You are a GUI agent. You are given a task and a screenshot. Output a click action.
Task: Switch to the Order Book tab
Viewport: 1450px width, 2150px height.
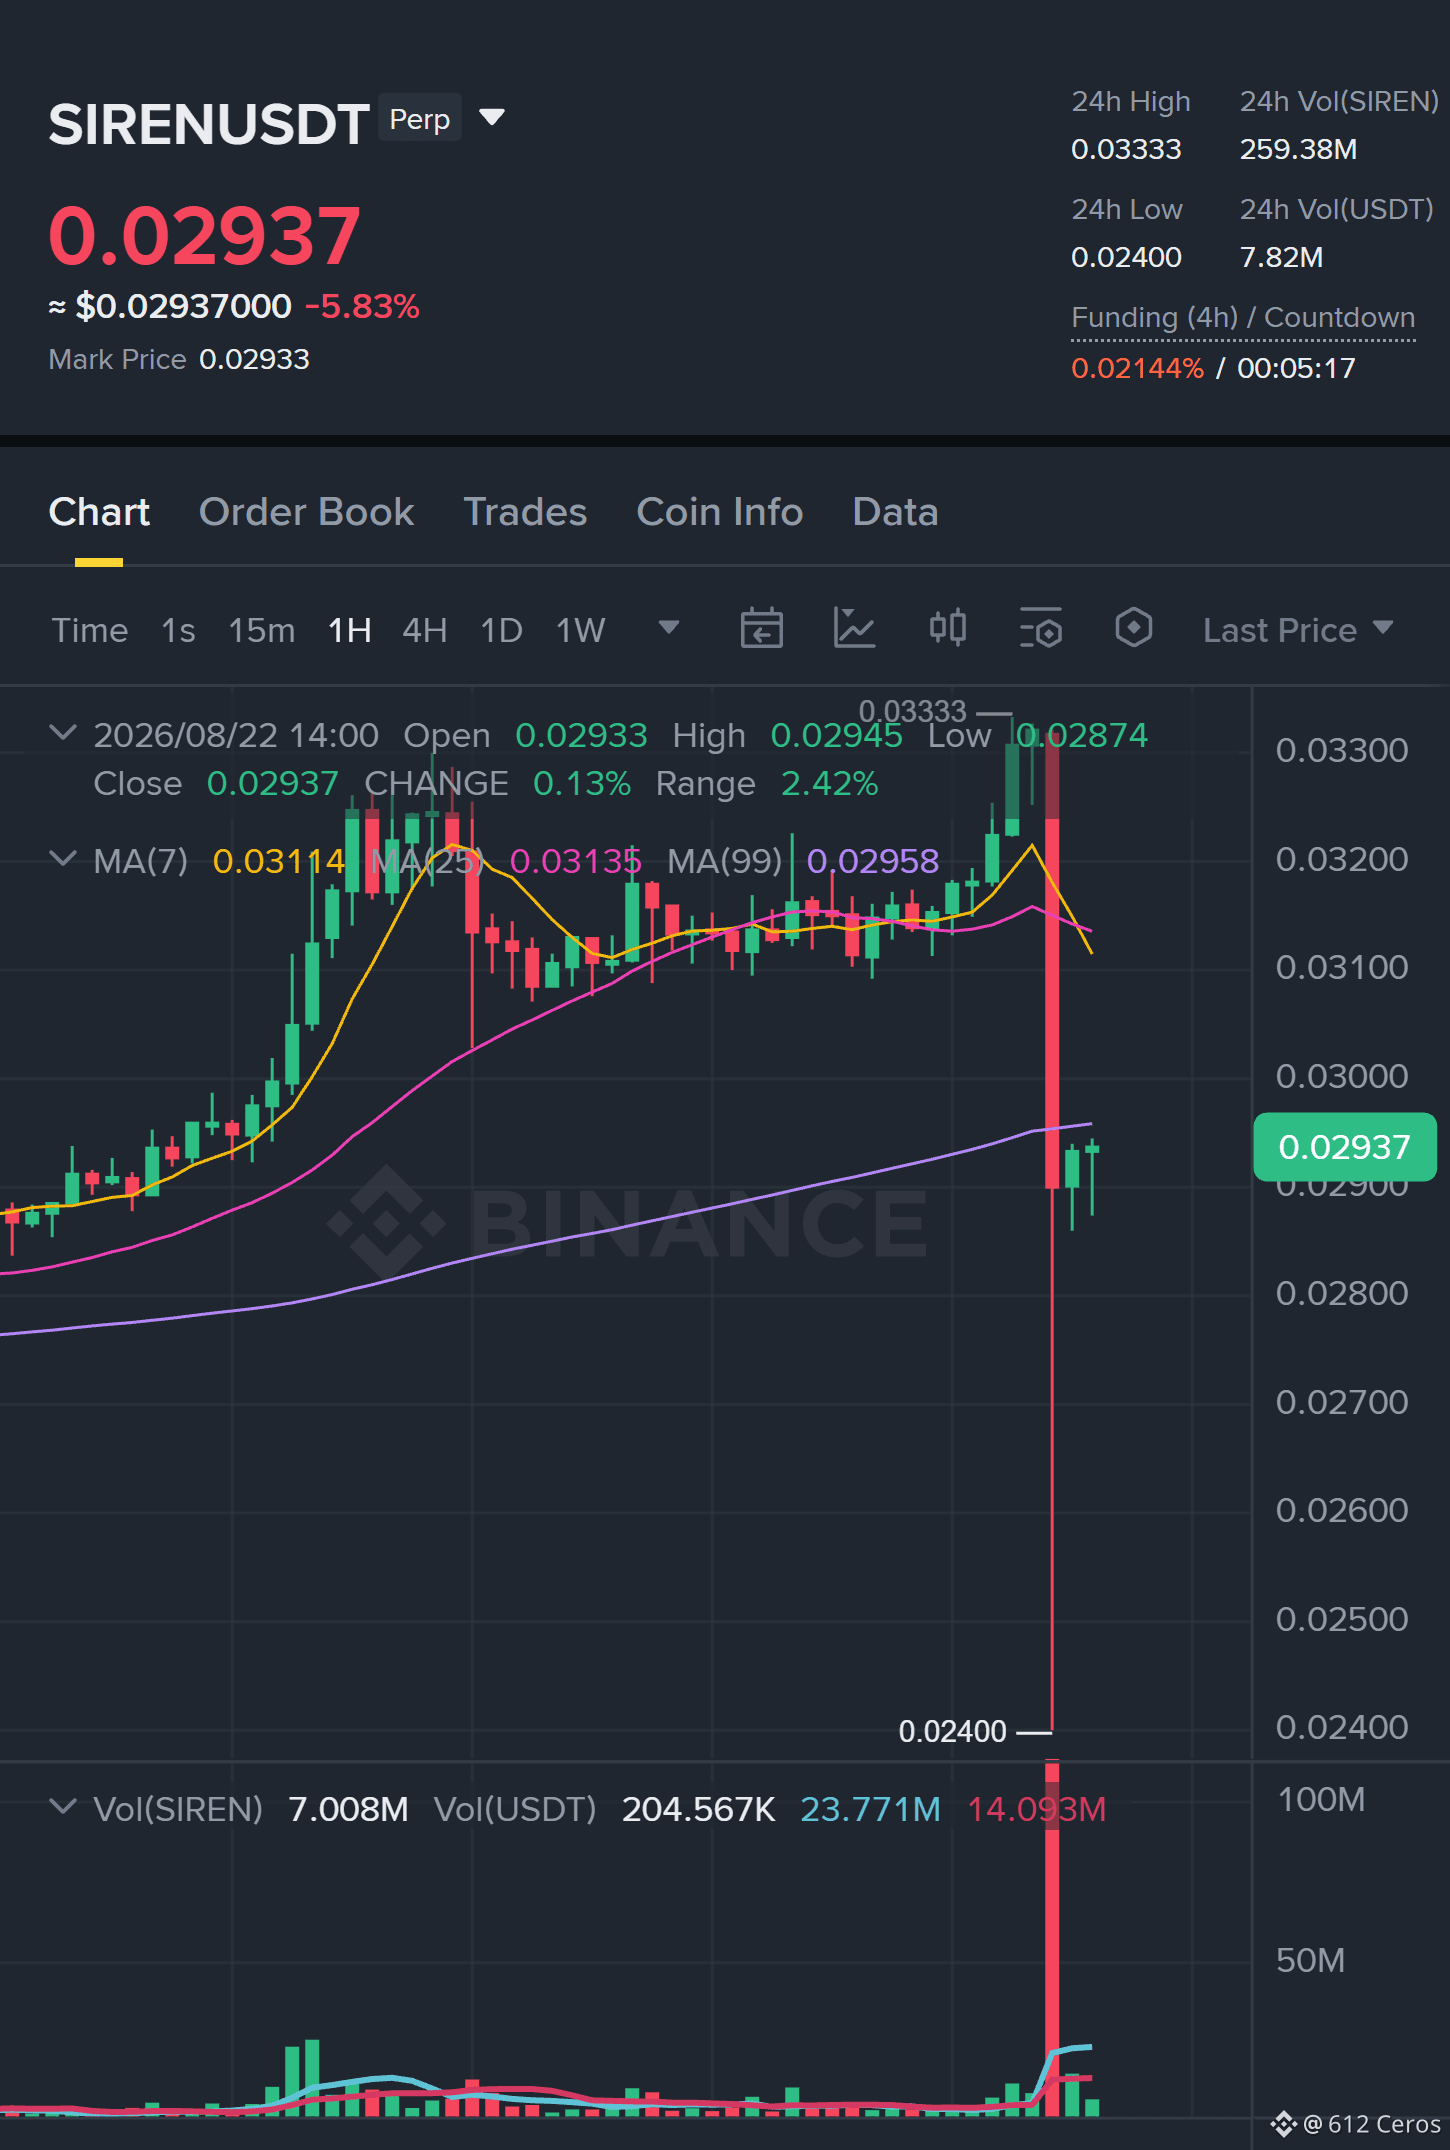tap(306, 512)
